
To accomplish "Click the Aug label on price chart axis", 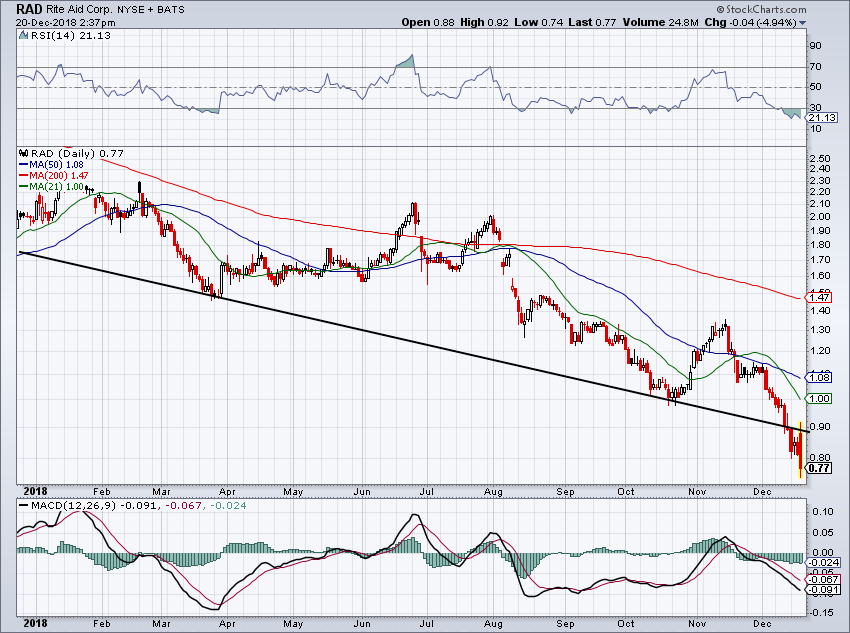I will tap(493, 492).
